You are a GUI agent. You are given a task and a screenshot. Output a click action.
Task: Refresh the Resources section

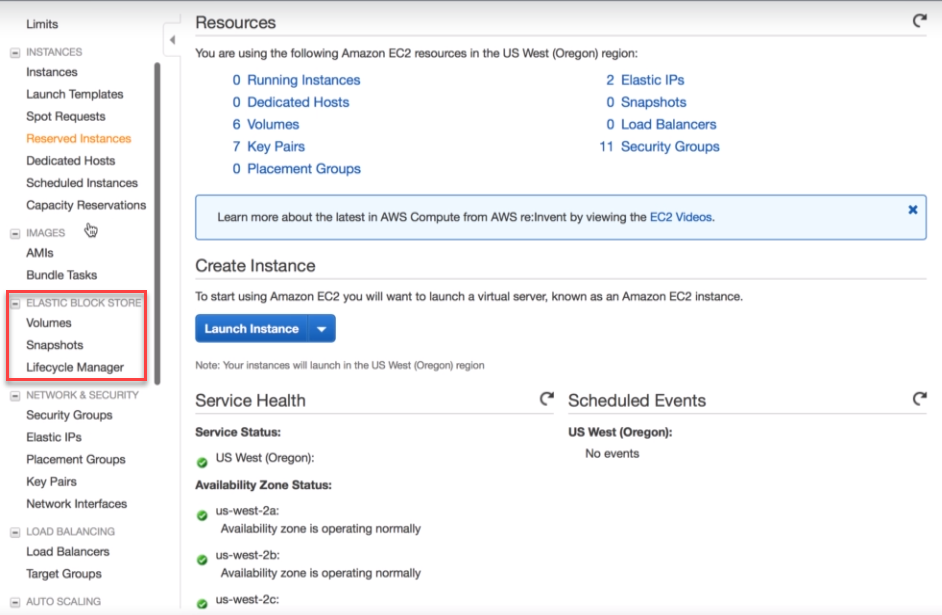pos(919,21)
